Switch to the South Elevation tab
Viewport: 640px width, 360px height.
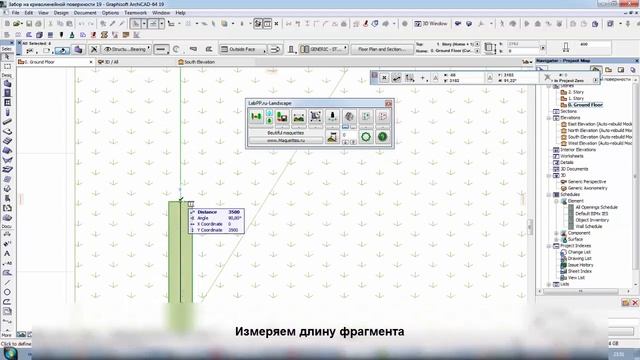[197, 62]
